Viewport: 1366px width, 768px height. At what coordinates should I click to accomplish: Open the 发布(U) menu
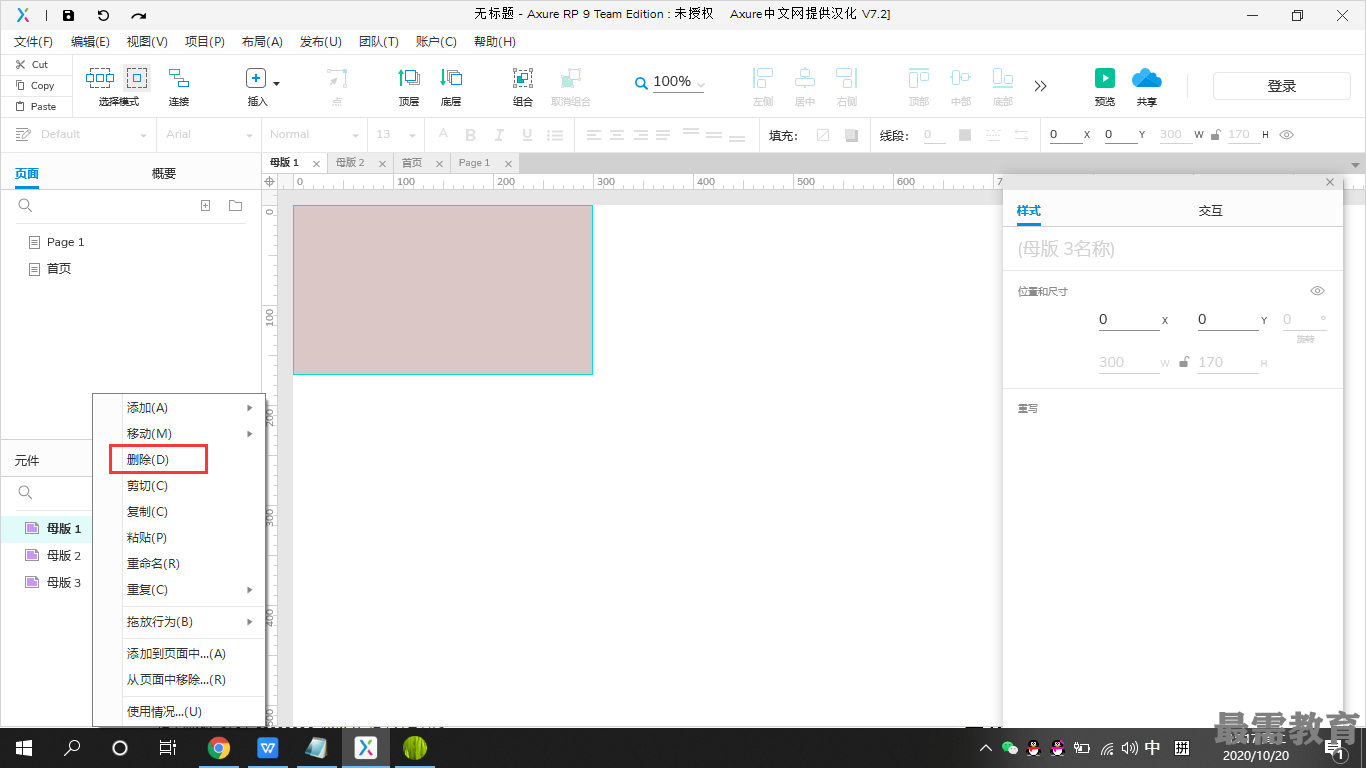click(321, 42)
